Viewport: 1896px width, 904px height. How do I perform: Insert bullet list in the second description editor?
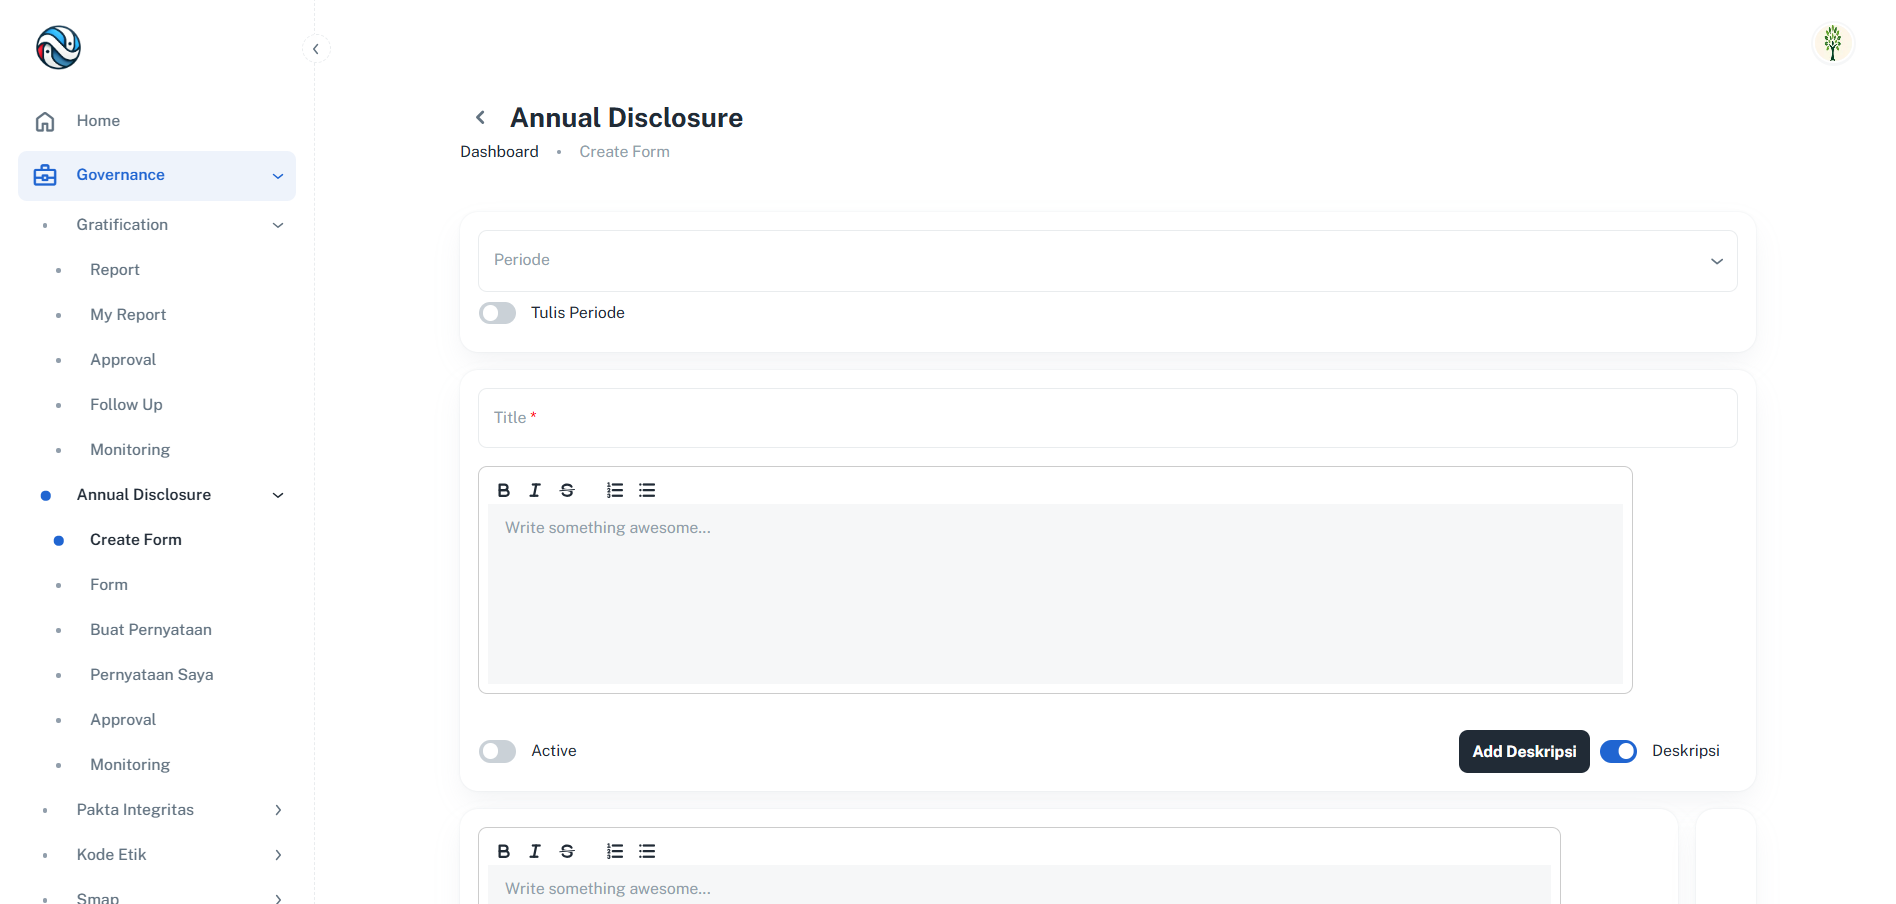[x=647, y=851]
